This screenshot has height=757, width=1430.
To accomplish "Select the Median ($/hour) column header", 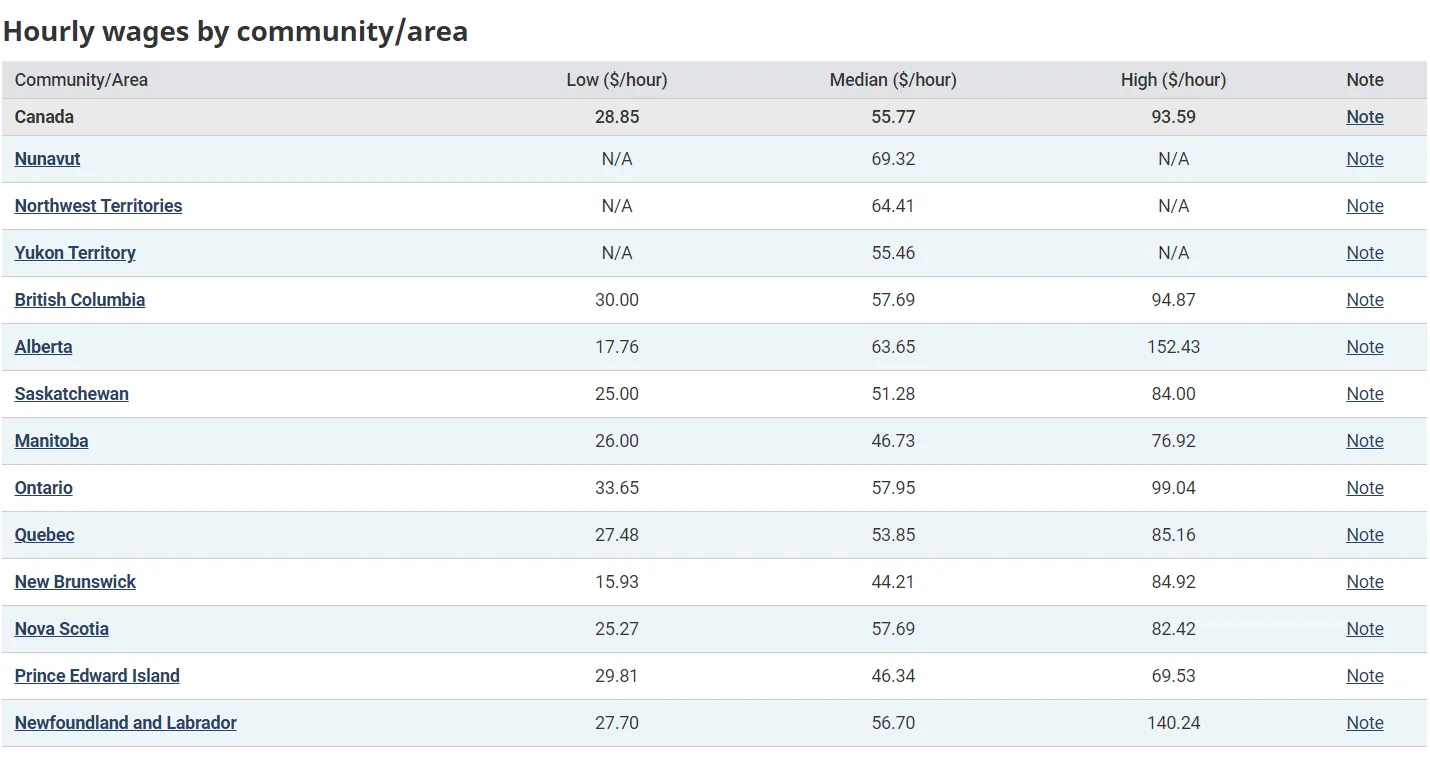I will (x=893, y=80).
